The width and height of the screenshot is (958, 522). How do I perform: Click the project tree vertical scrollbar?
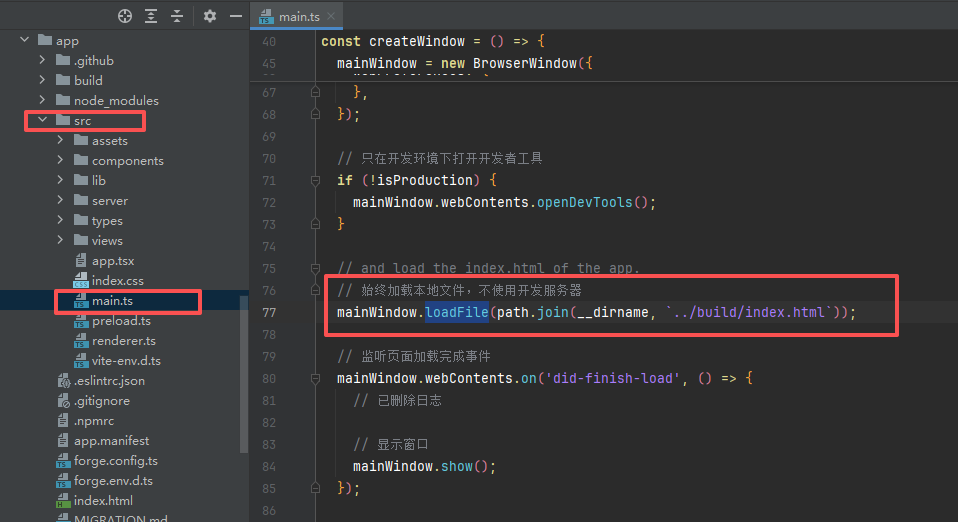244,374
